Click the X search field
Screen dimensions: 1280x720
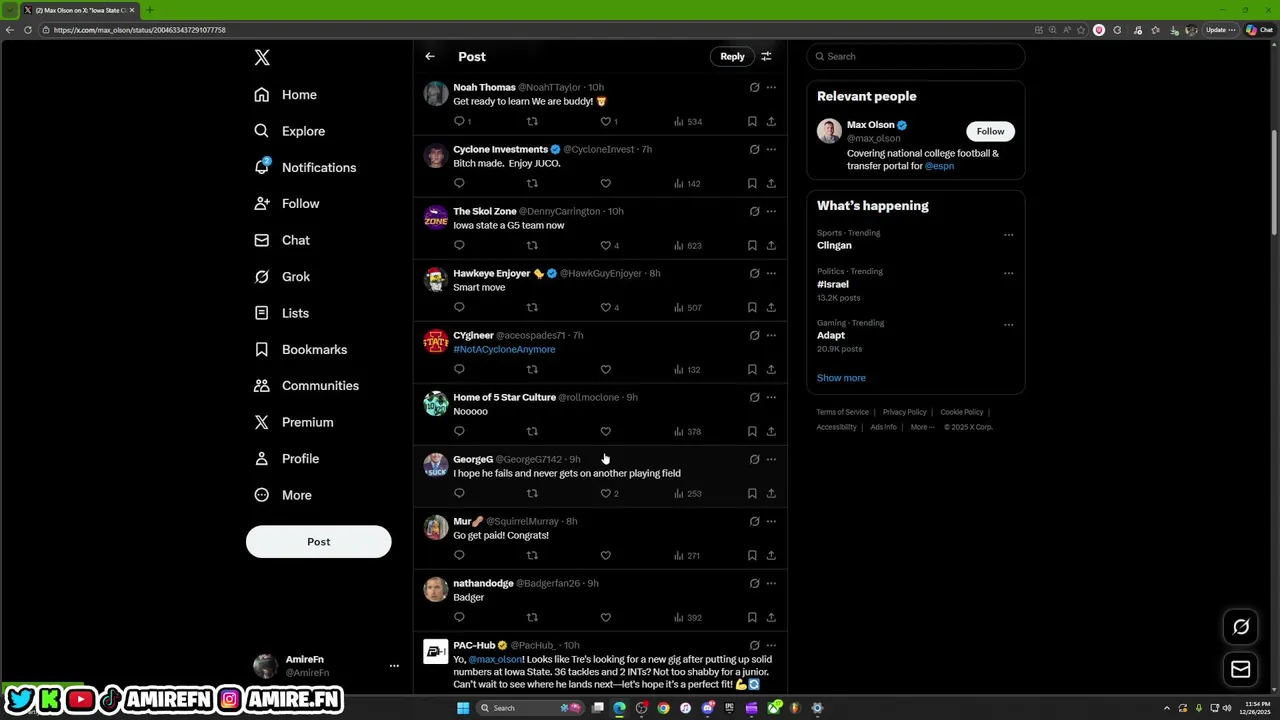(916, 57)
